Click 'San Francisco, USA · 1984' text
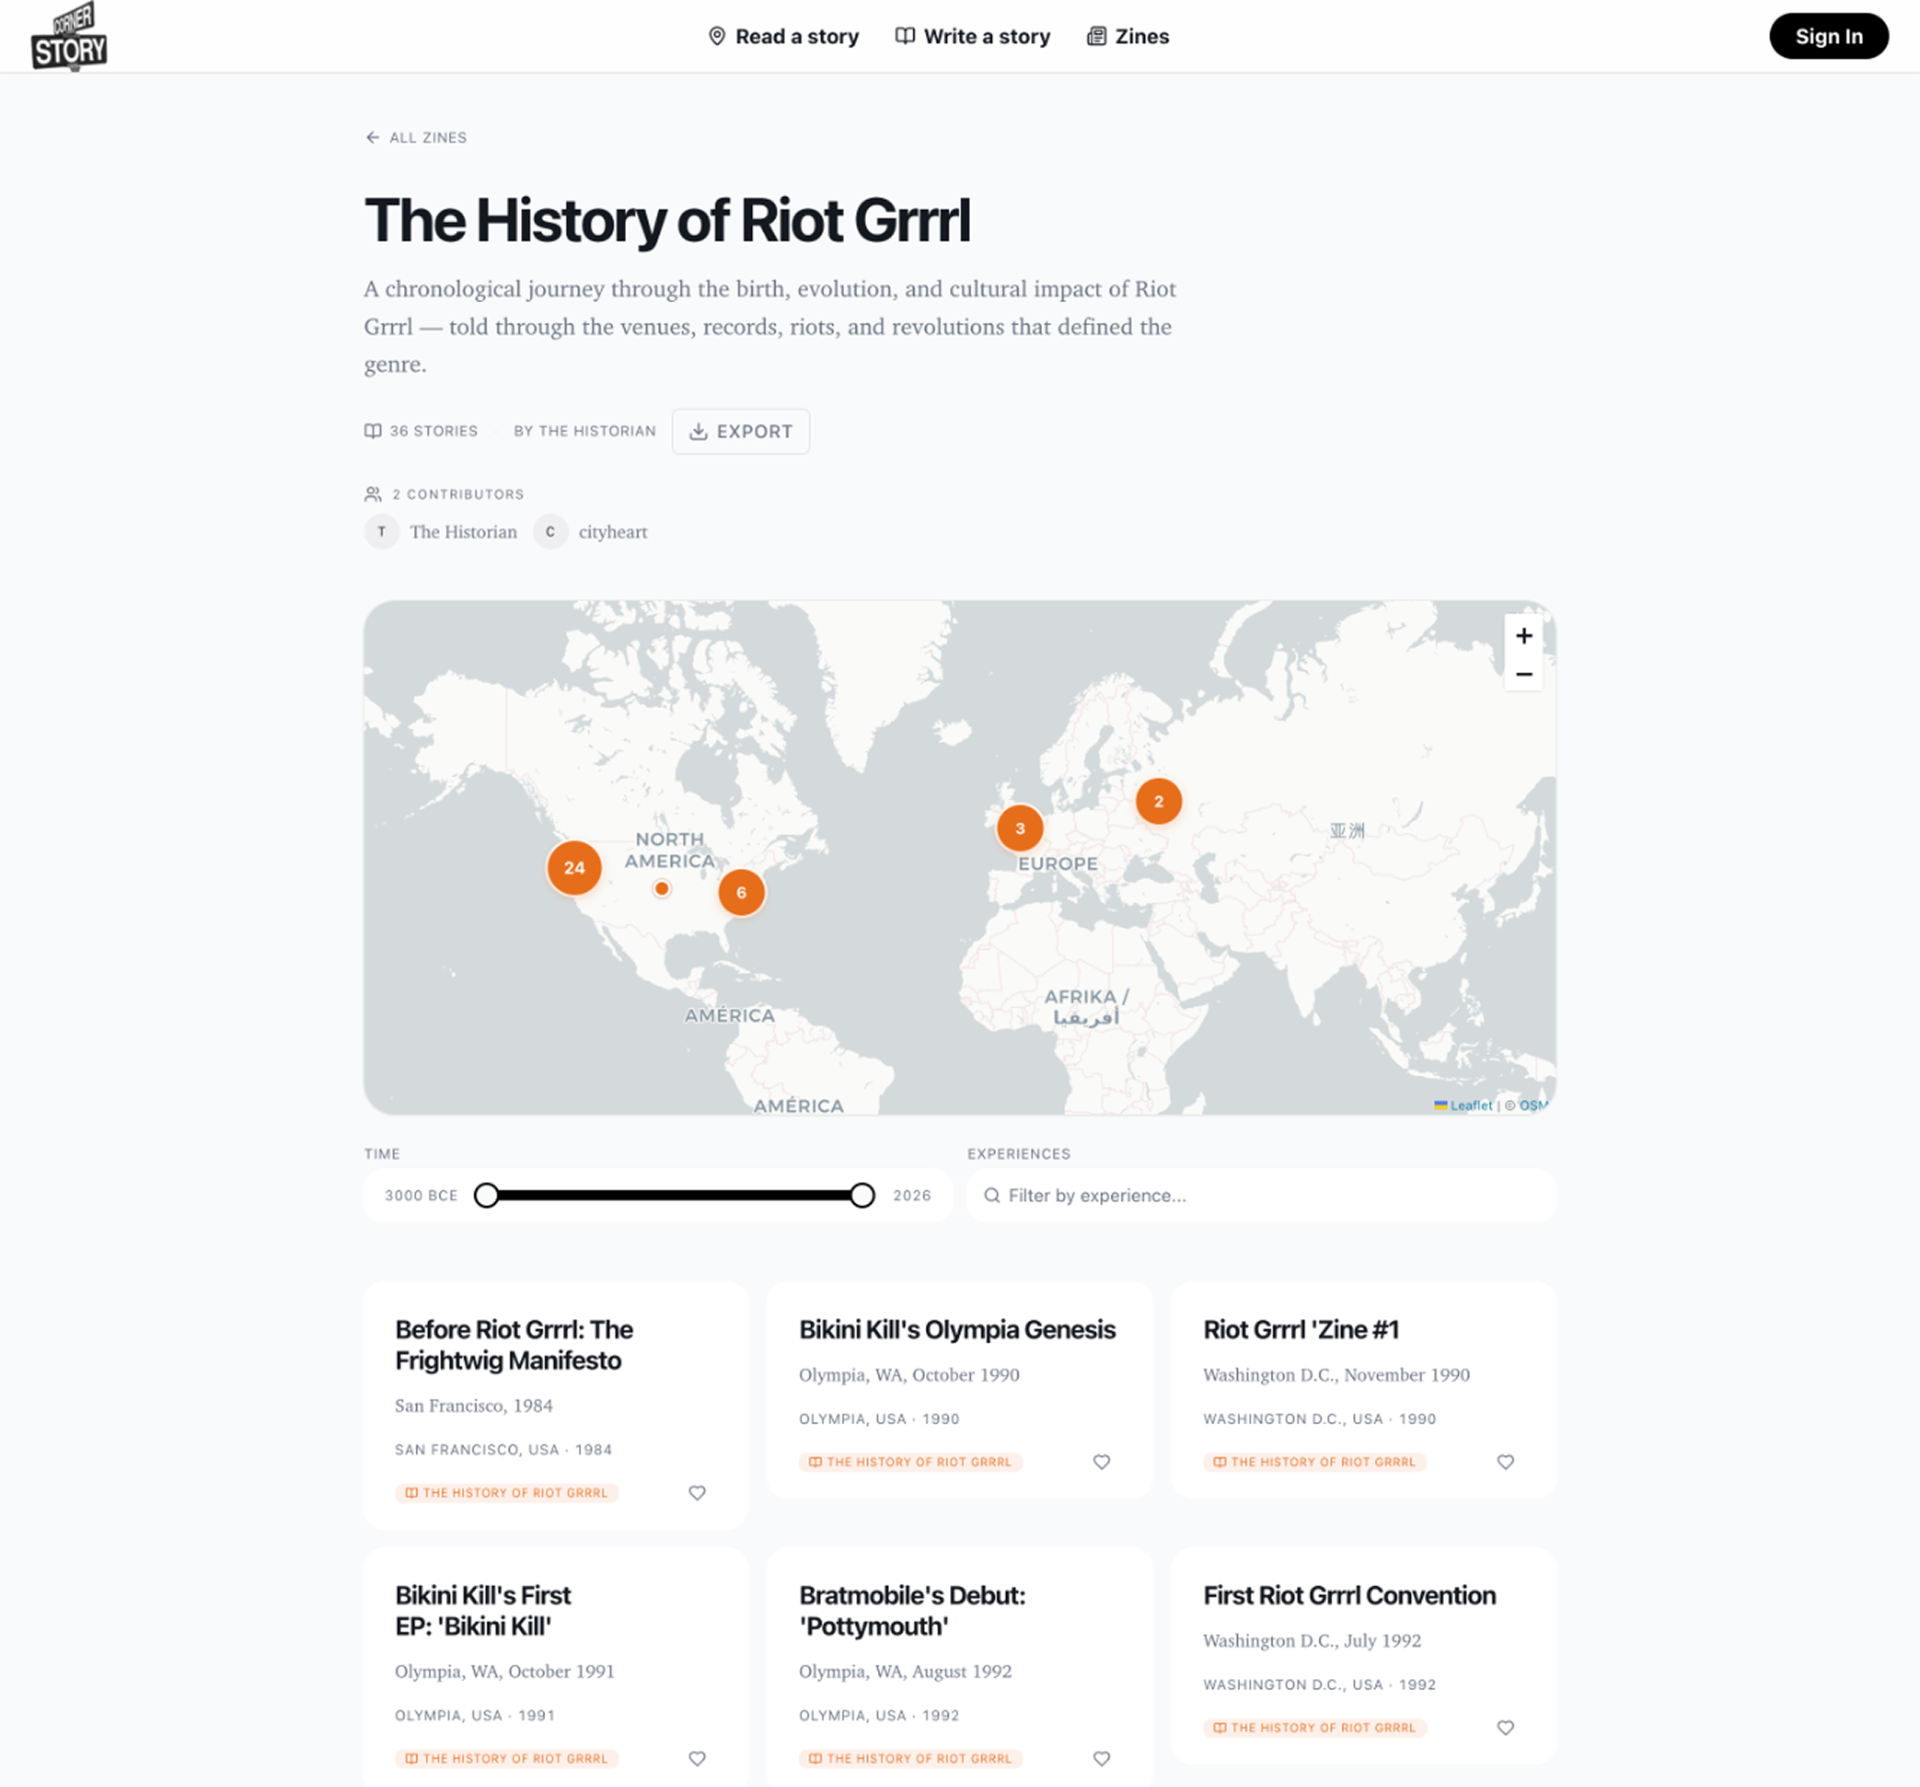The width and height of the screenshot is (1920, 1787). (x=503, y=1449)
